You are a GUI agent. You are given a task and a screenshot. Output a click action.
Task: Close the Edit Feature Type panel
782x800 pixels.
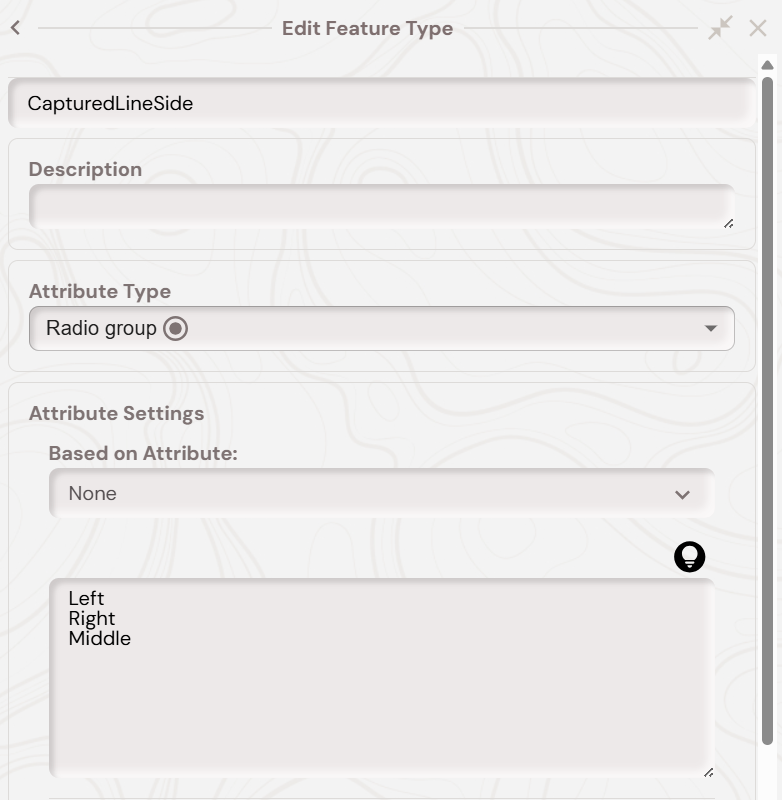(x=758, y=28)
